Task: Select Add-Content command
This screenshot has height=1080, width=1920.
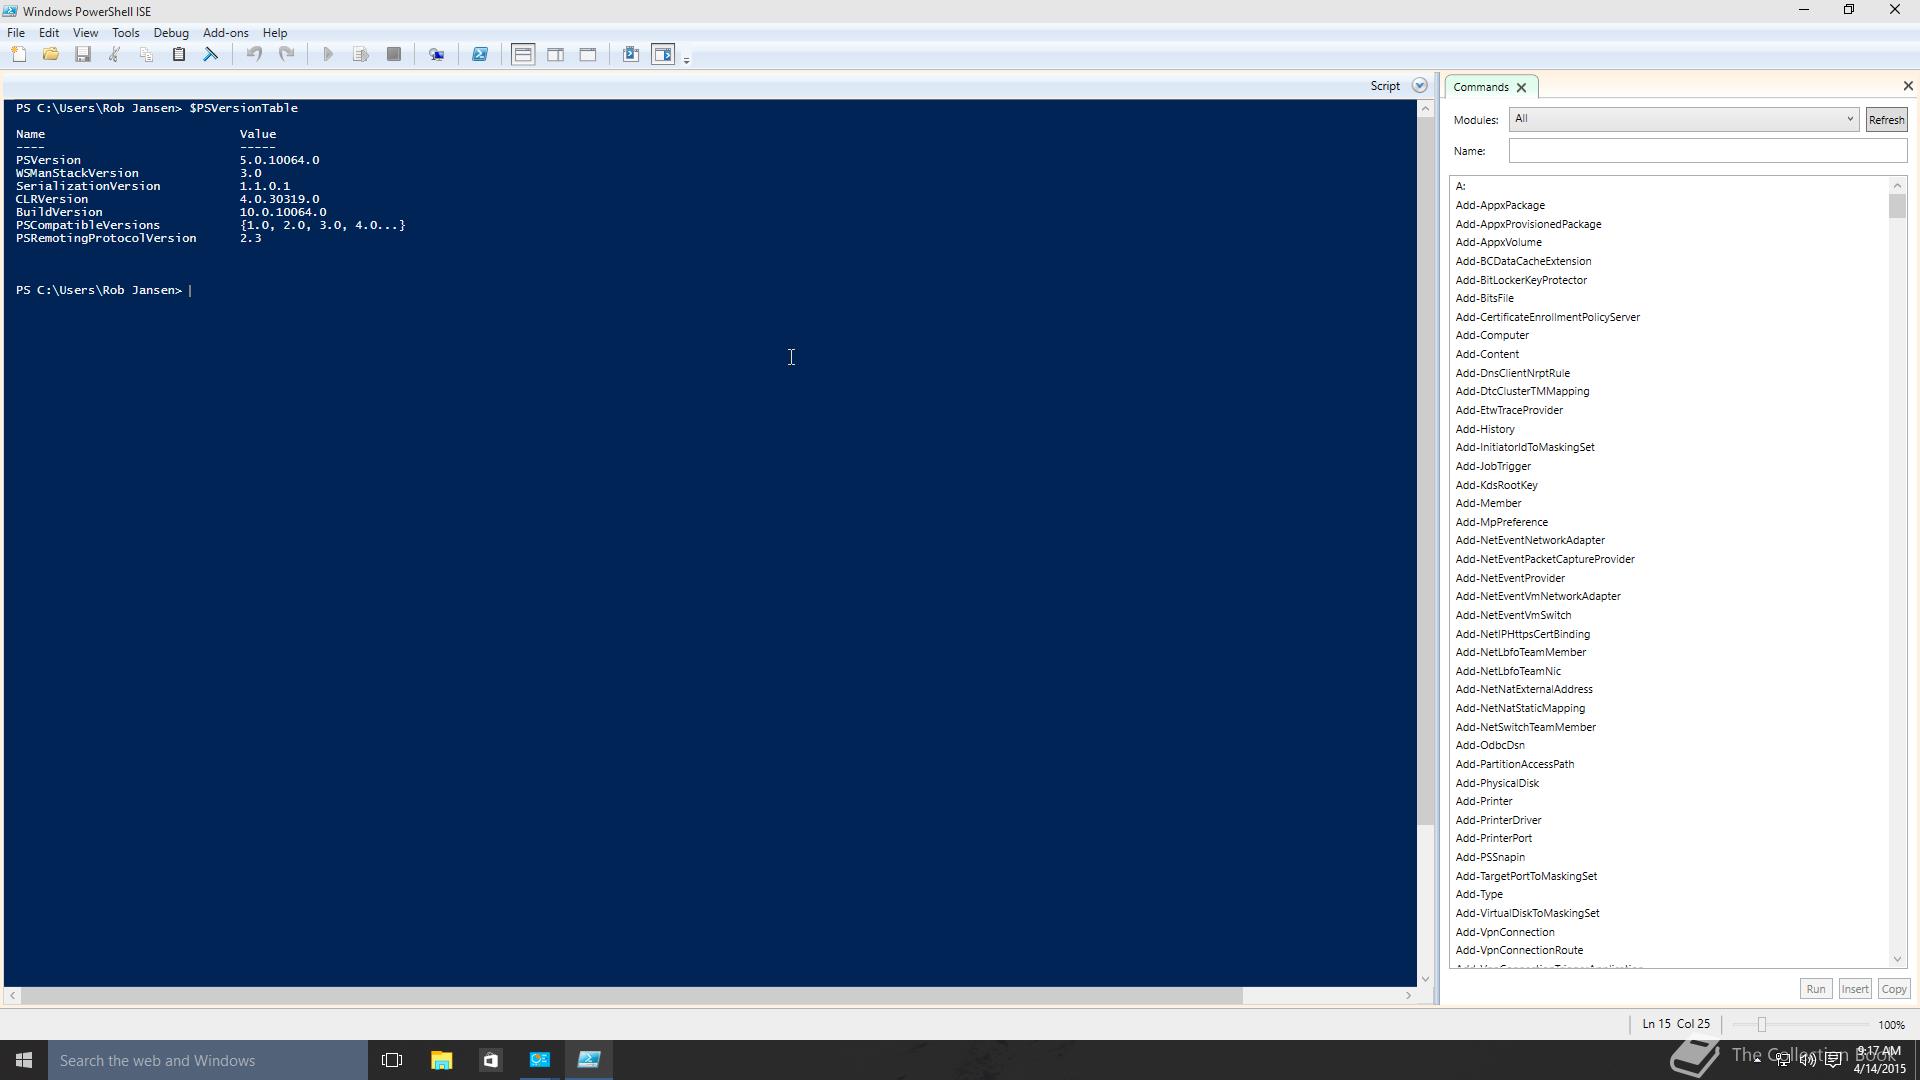Action: coord(1487,354)
